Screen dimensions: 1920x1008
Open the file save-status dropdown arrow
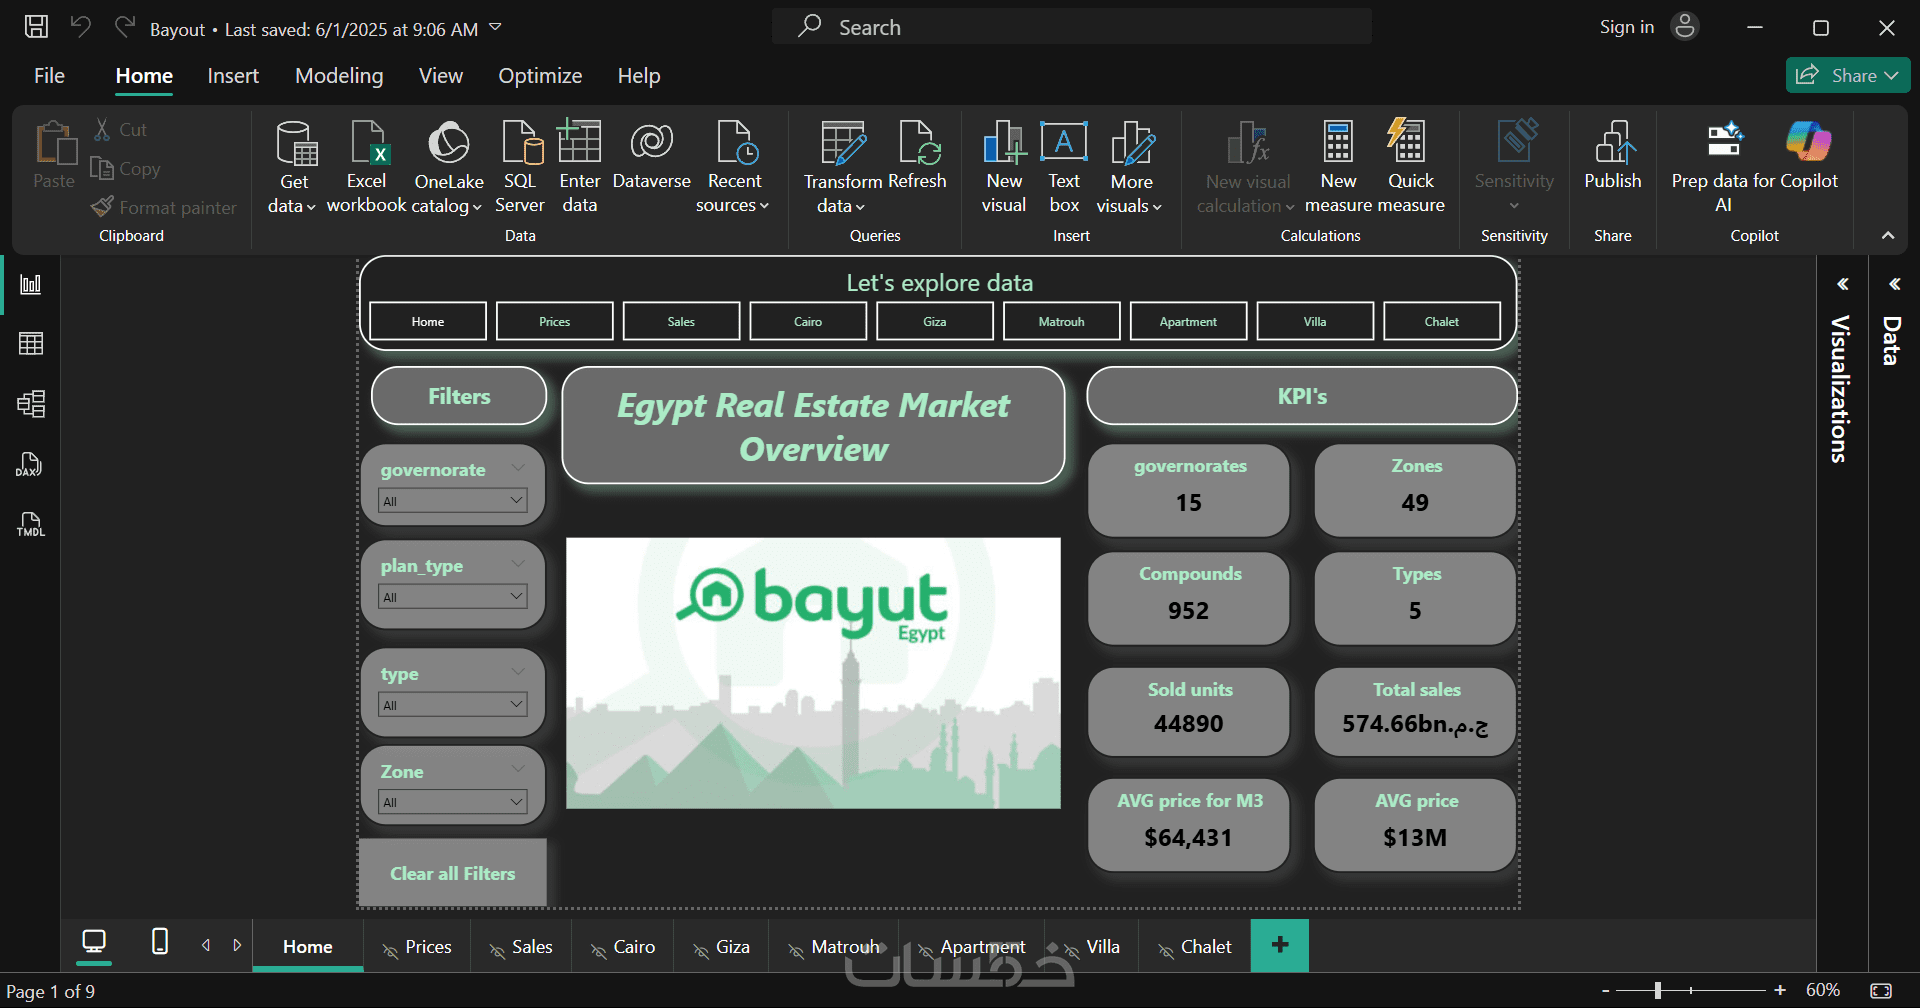pyautogui.click(x=496, y=28)
